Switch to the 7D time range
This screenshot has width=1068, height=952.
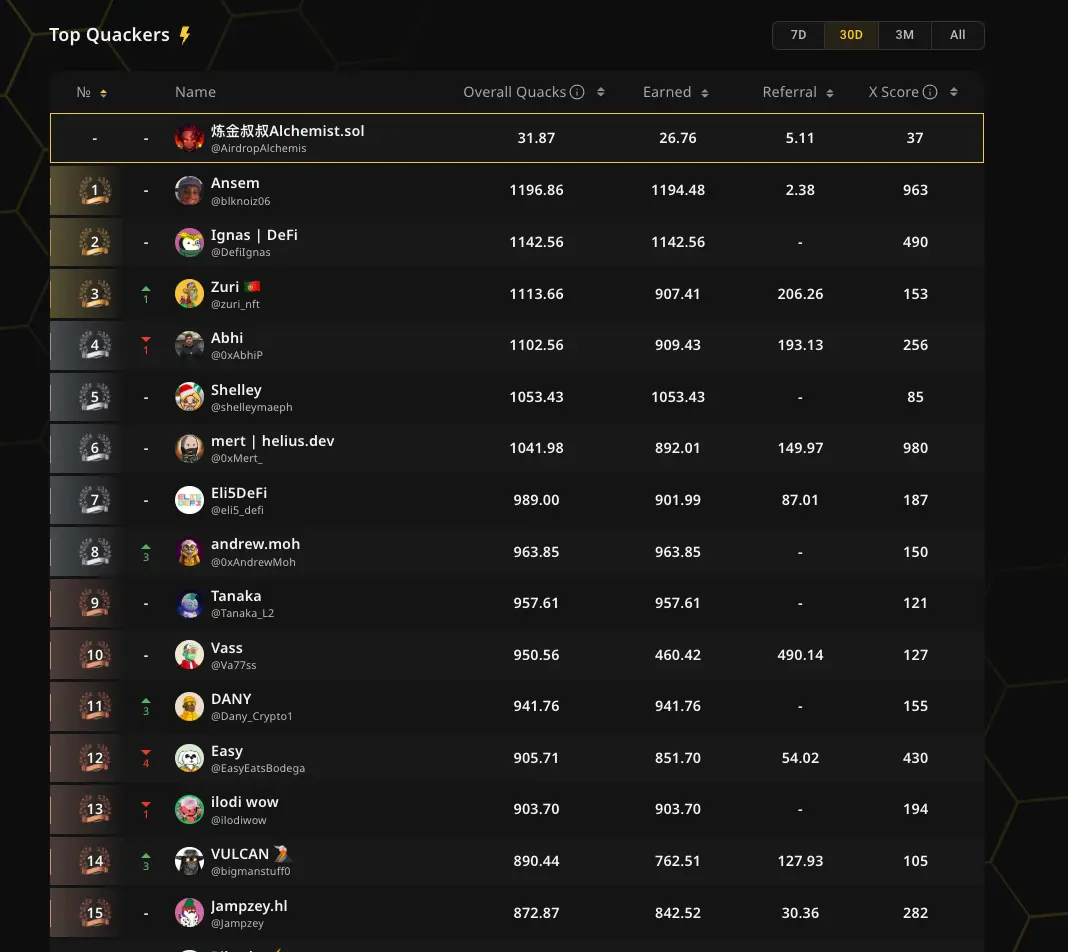798,35
